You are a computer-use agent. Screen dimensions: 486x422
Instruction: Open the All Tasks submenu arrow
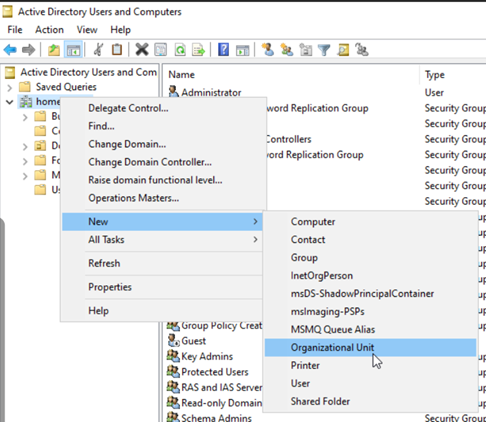tap(255, 239)
